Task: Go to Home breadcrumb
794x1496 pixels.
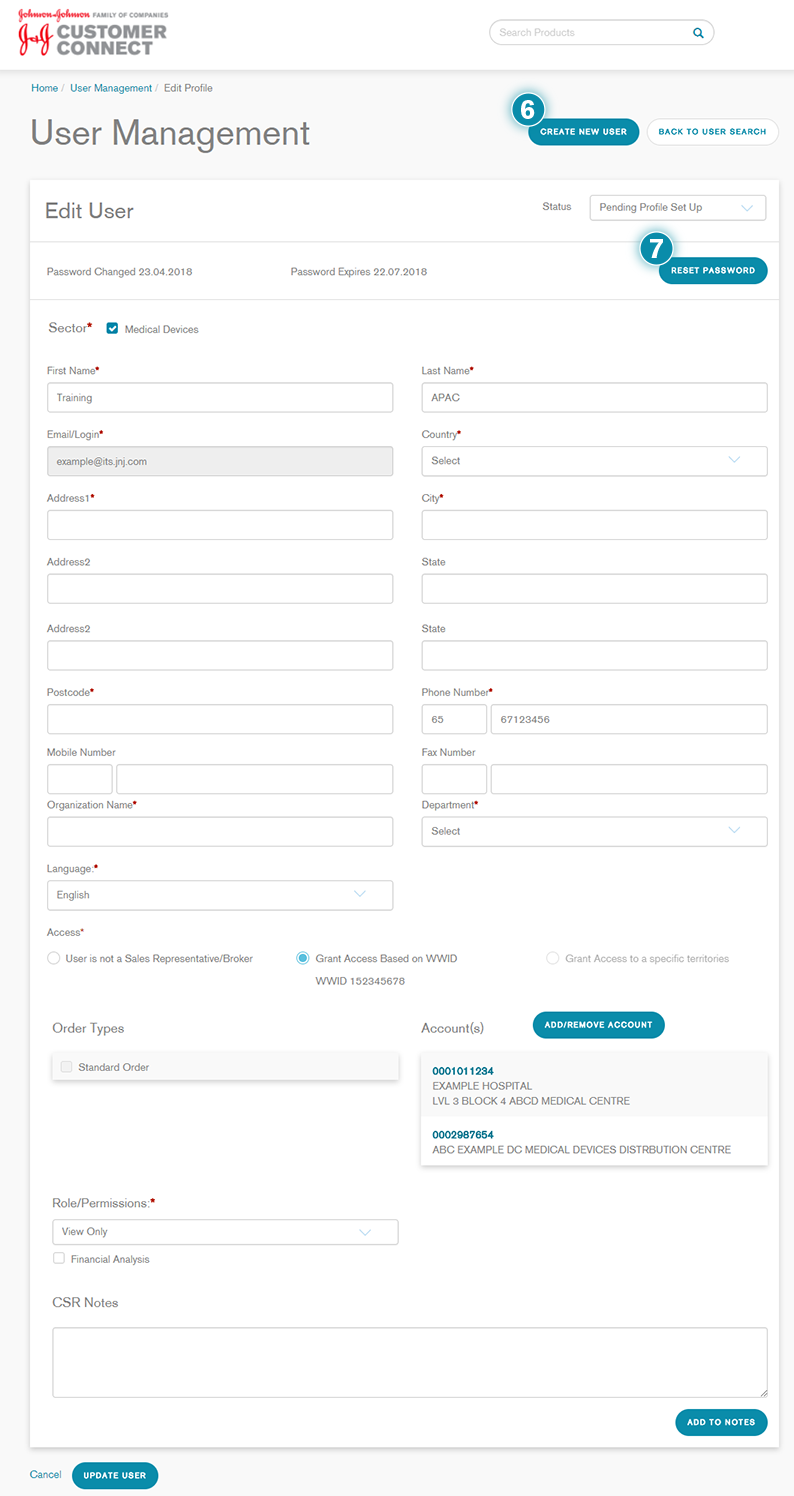Action: 44,88
